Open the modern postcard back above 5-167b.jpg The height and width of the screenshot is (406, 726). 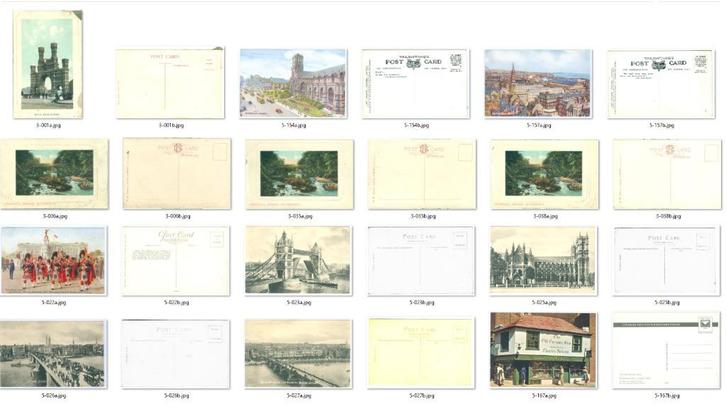click(x=667, y=350)
